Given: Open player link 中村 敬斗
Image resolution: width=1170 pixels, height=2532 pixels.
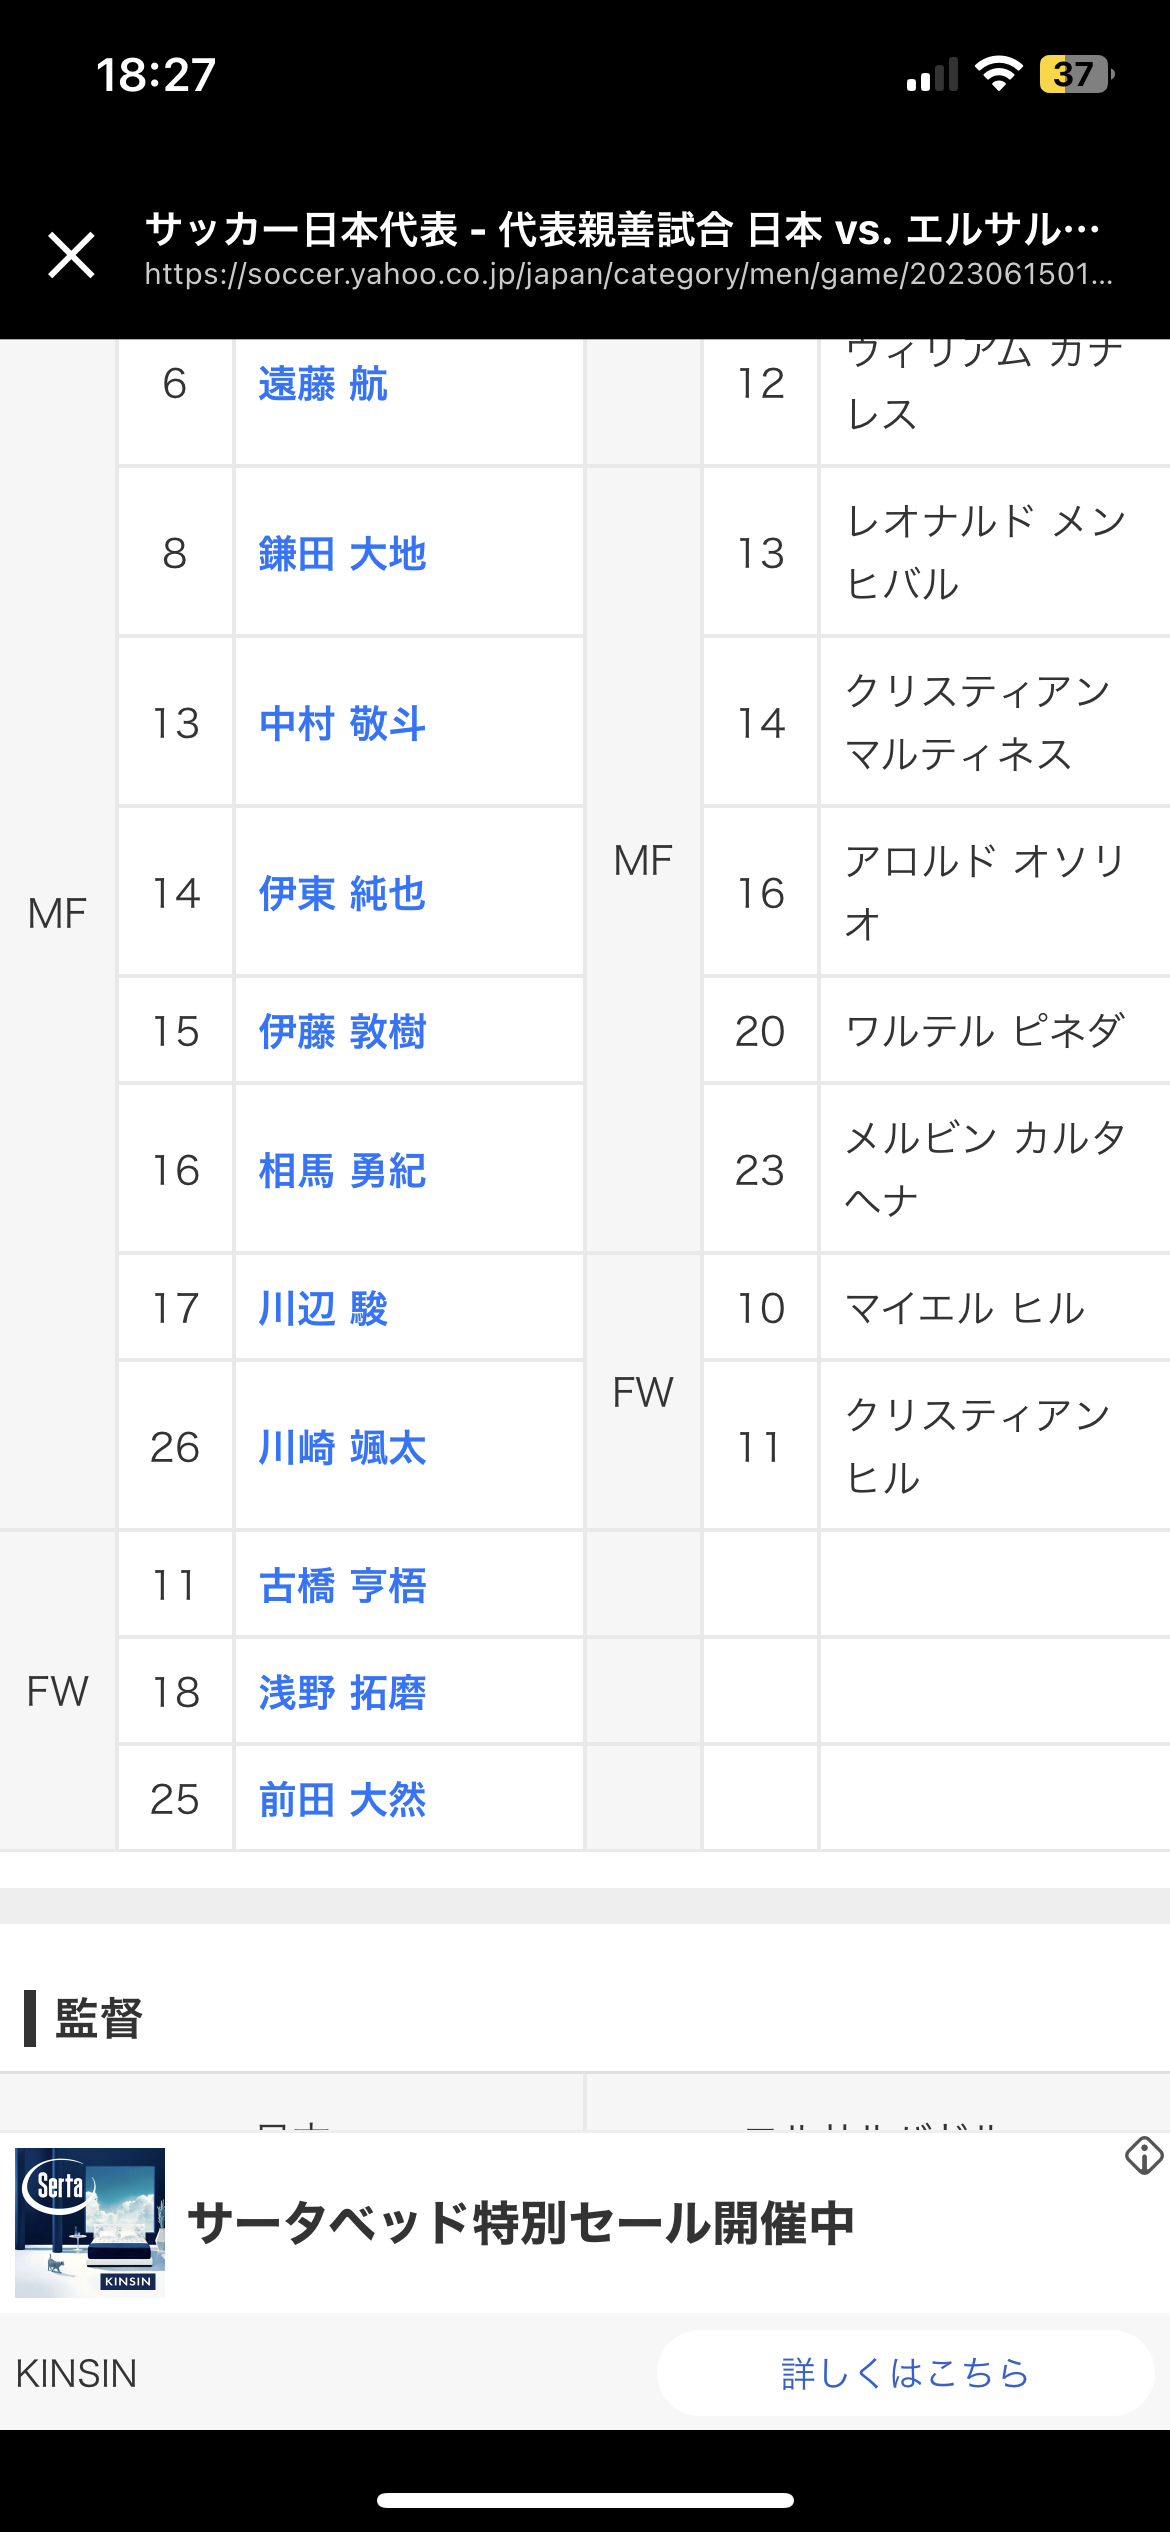Looking at the screenshot, I should point(342,724).
